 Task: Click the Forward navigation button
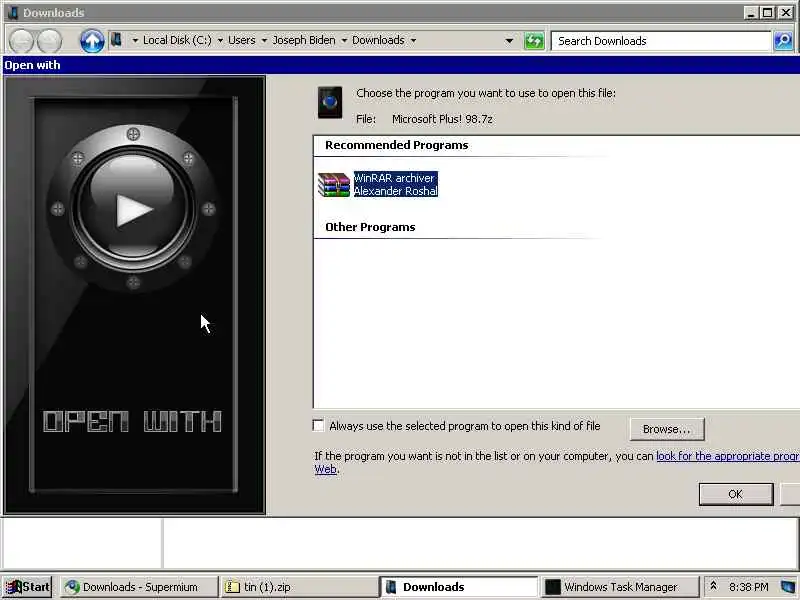click(49, 41)
